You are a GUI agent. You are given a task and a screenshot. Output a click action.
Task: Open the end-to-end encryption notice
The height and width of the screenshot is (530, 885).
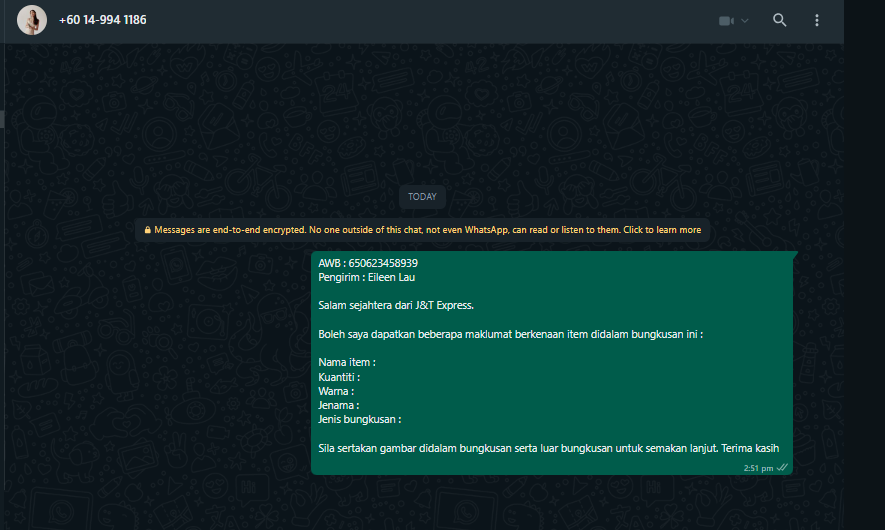tap(422, 230)
